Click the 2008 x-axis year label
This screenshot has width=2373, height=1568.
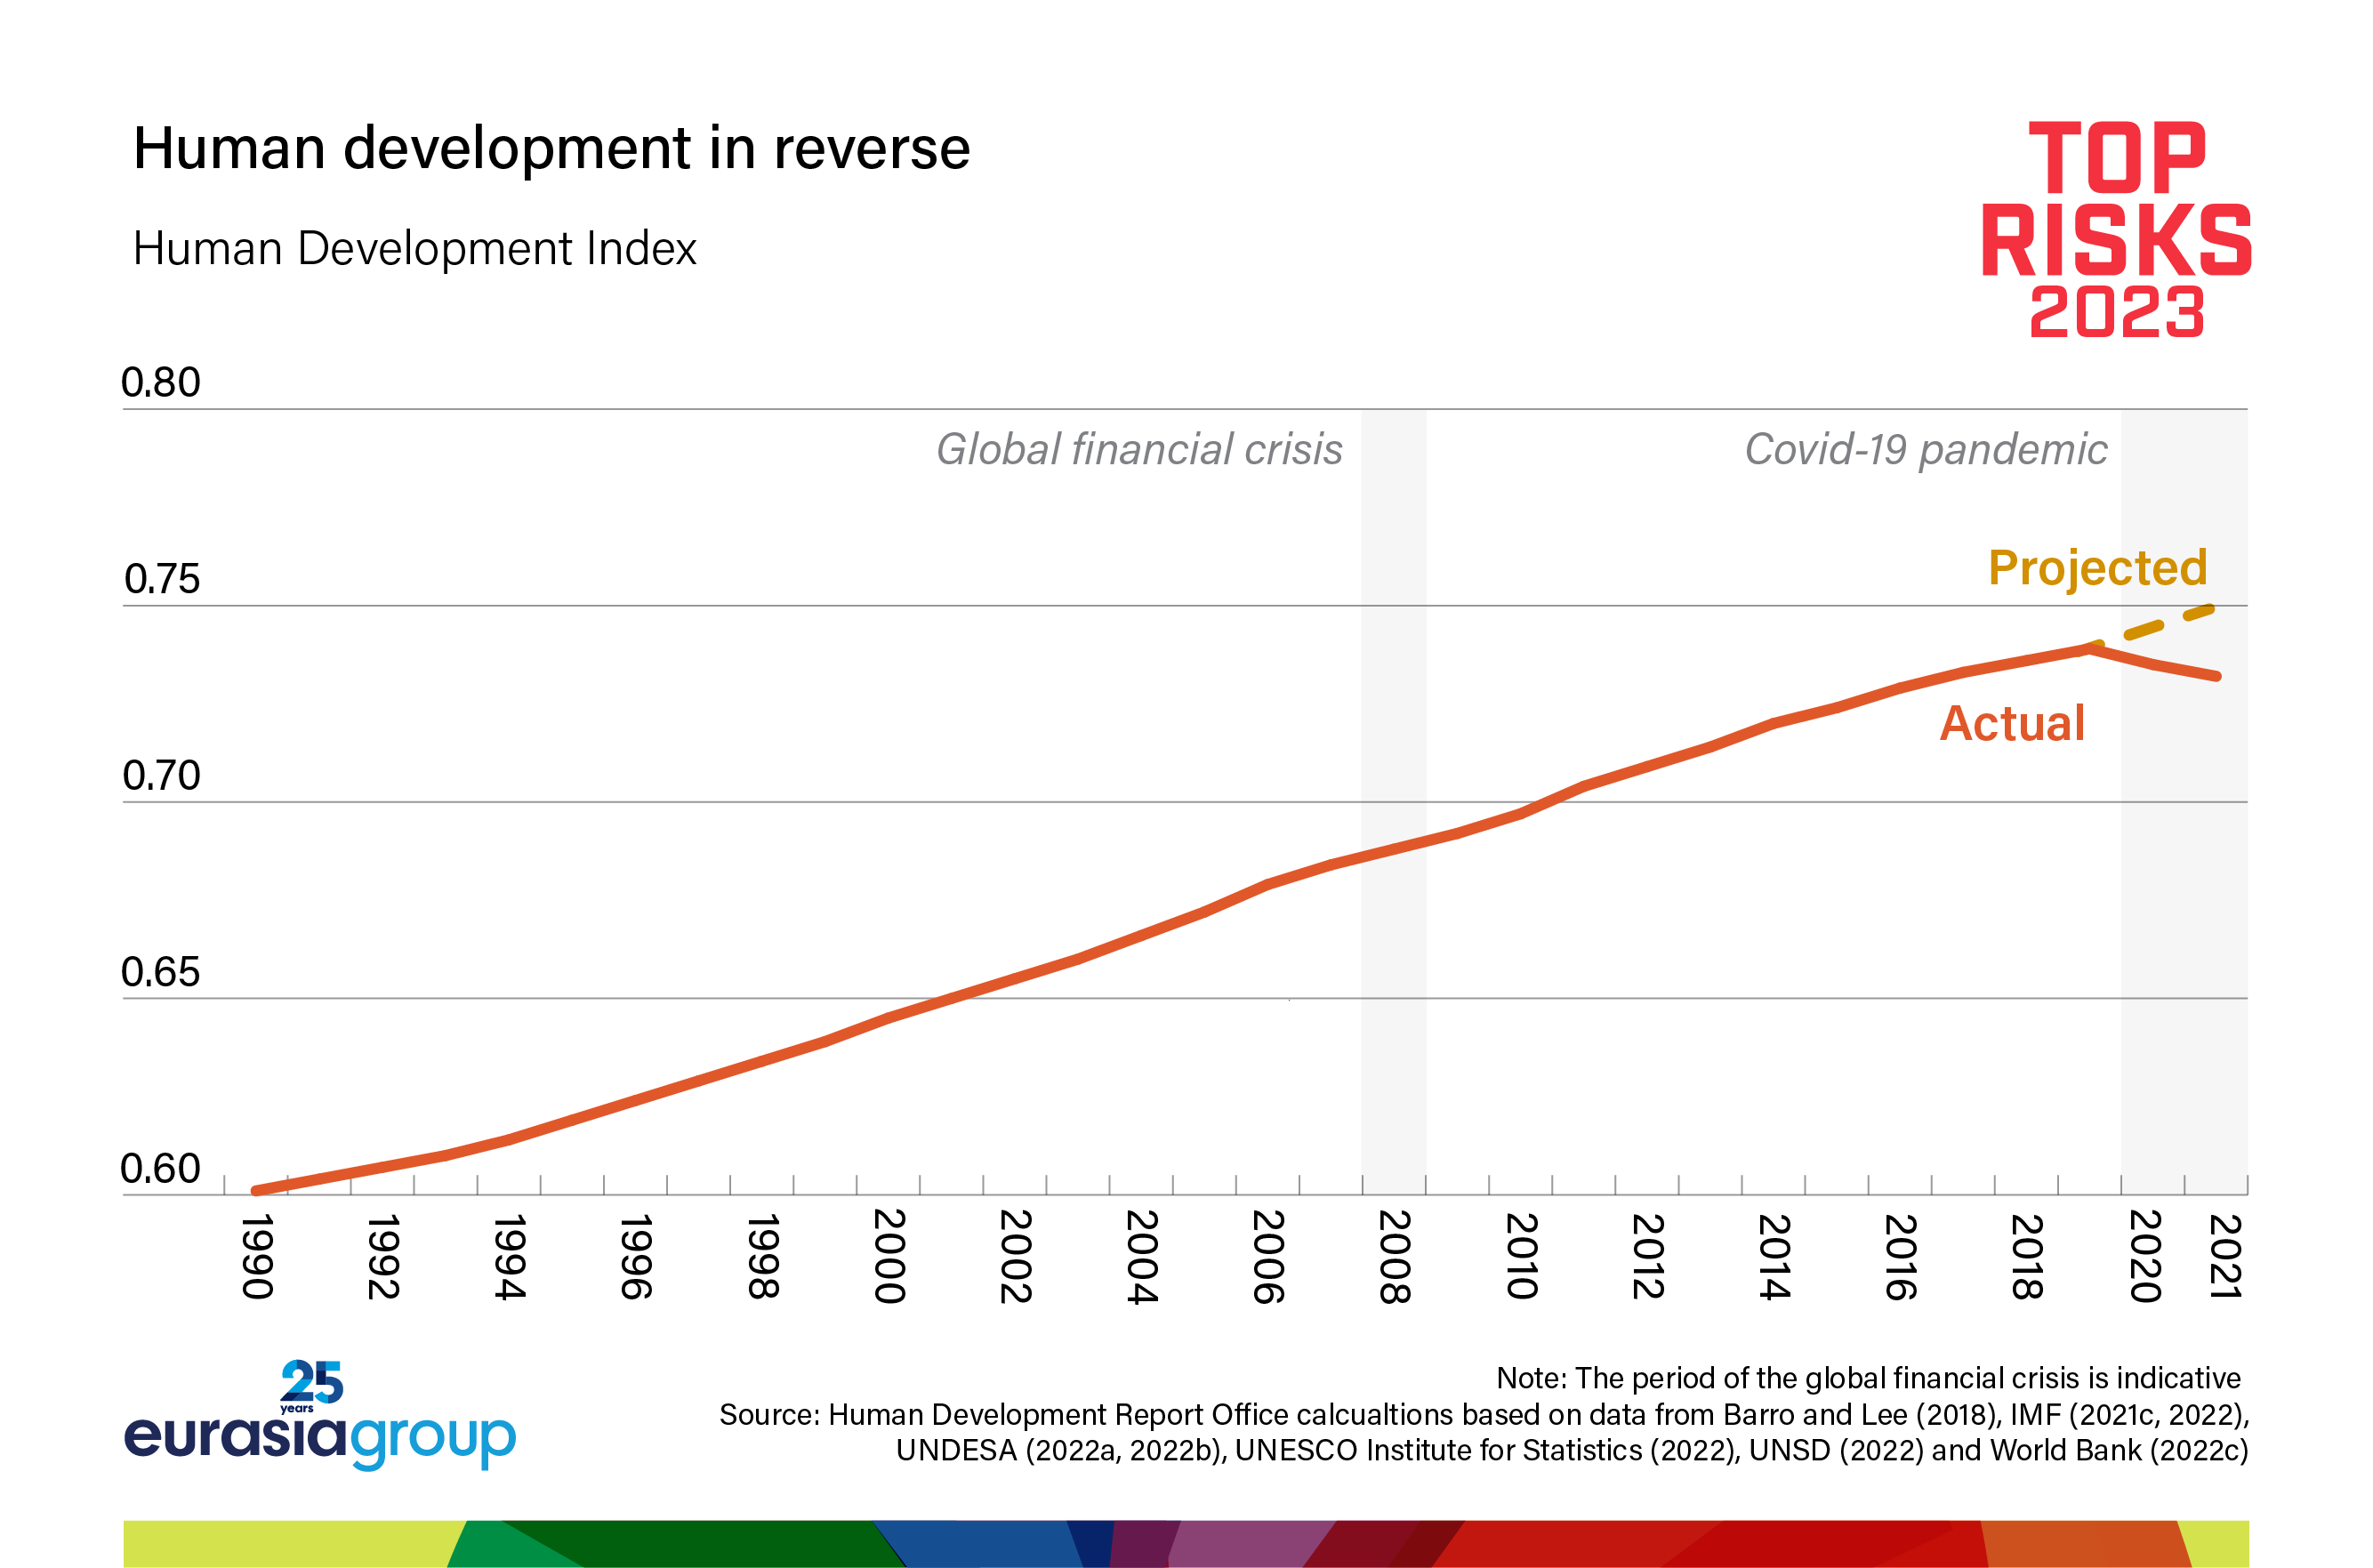pyautogui.click(x=1395, y=1257)
